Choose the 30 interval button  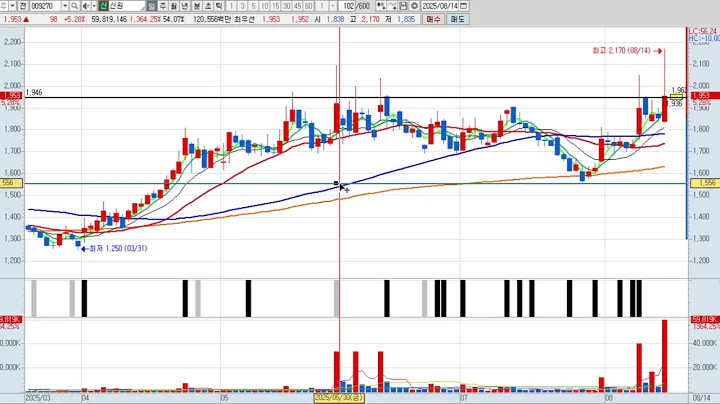[x=287, y=6]
